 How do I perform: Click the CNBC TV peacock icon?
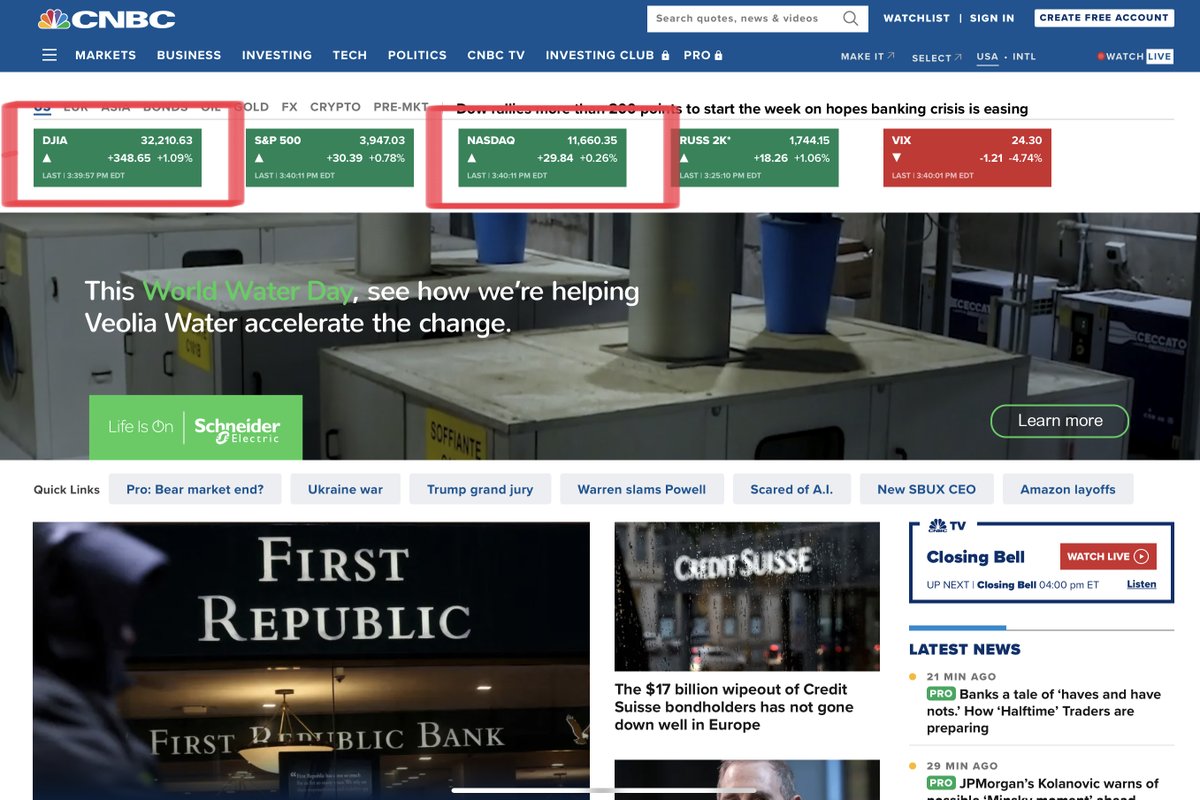click(x=937, y=525)
